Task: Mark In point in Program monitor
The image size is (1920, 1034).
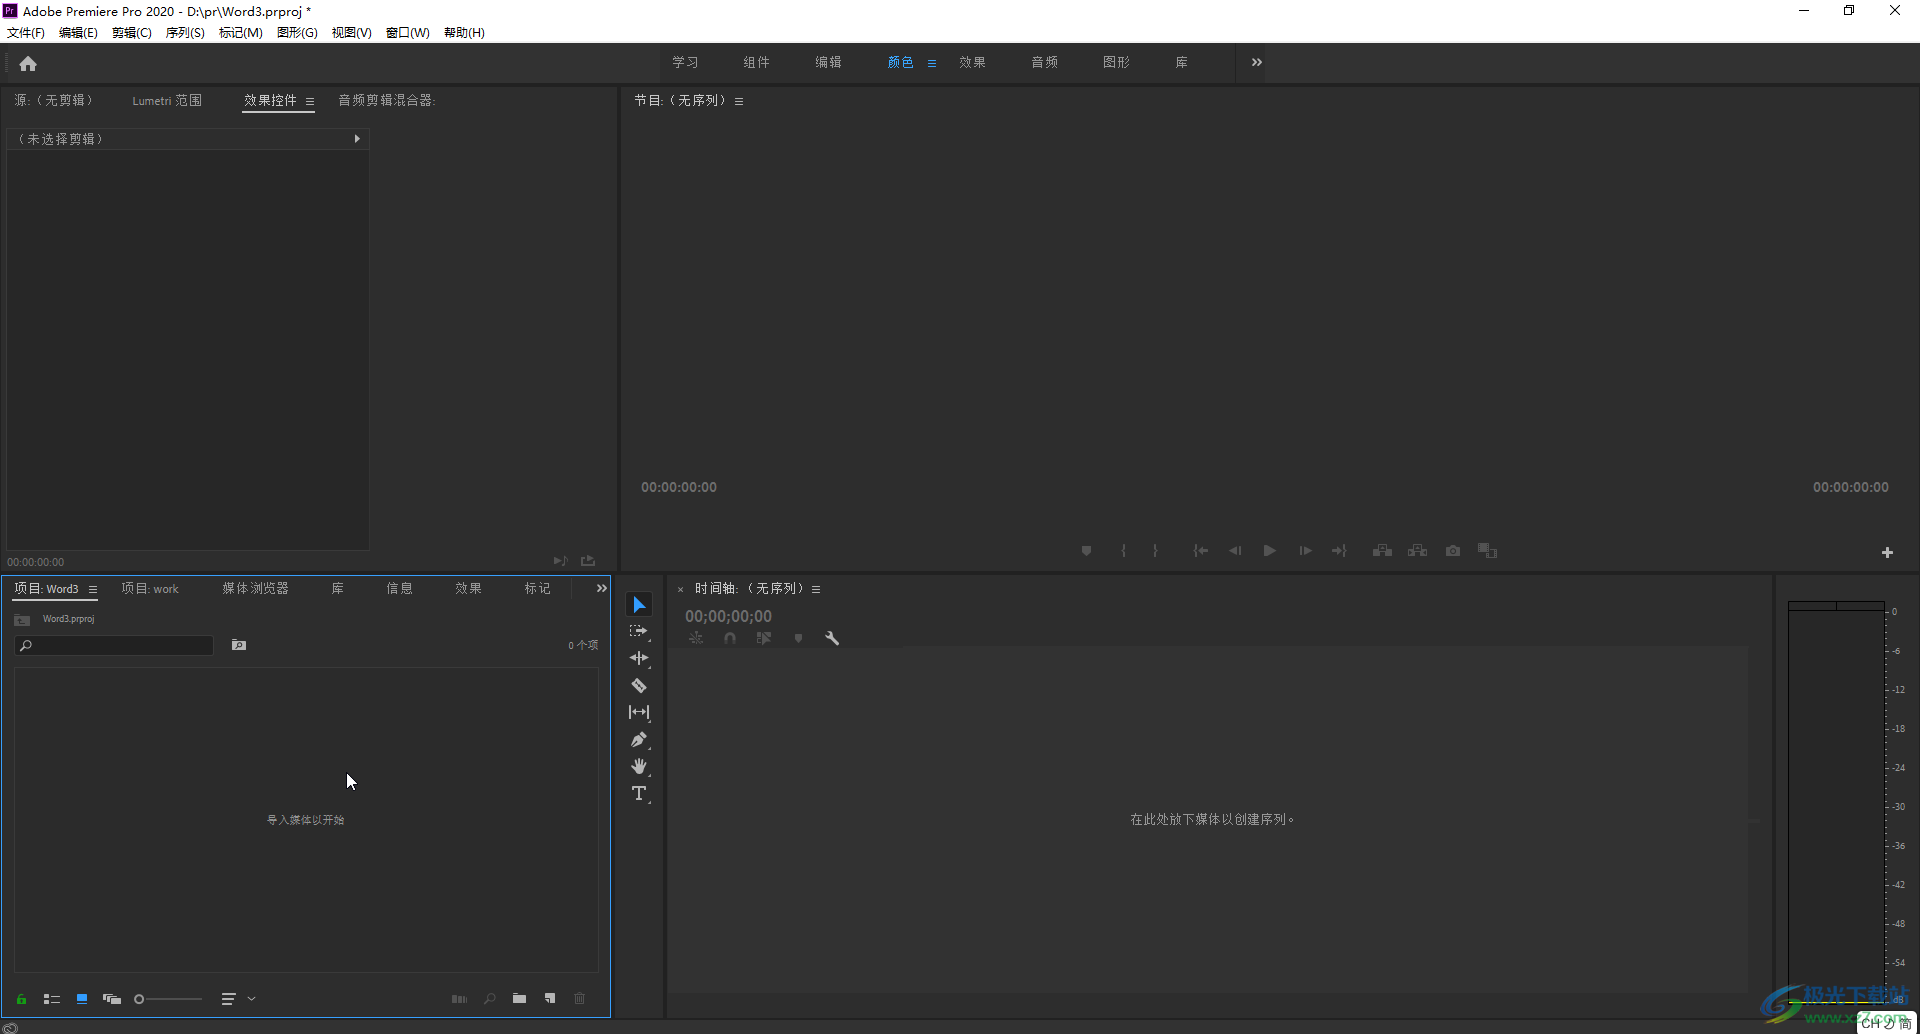Action: tap(1124, 551)
